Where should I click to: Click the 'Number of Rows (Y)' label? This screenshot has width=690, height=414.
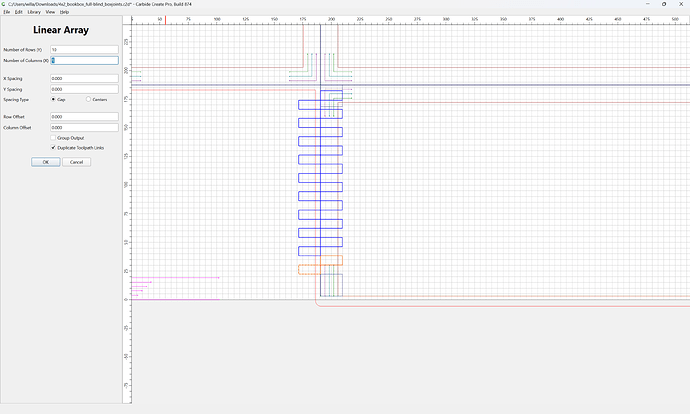pos(22,50)
